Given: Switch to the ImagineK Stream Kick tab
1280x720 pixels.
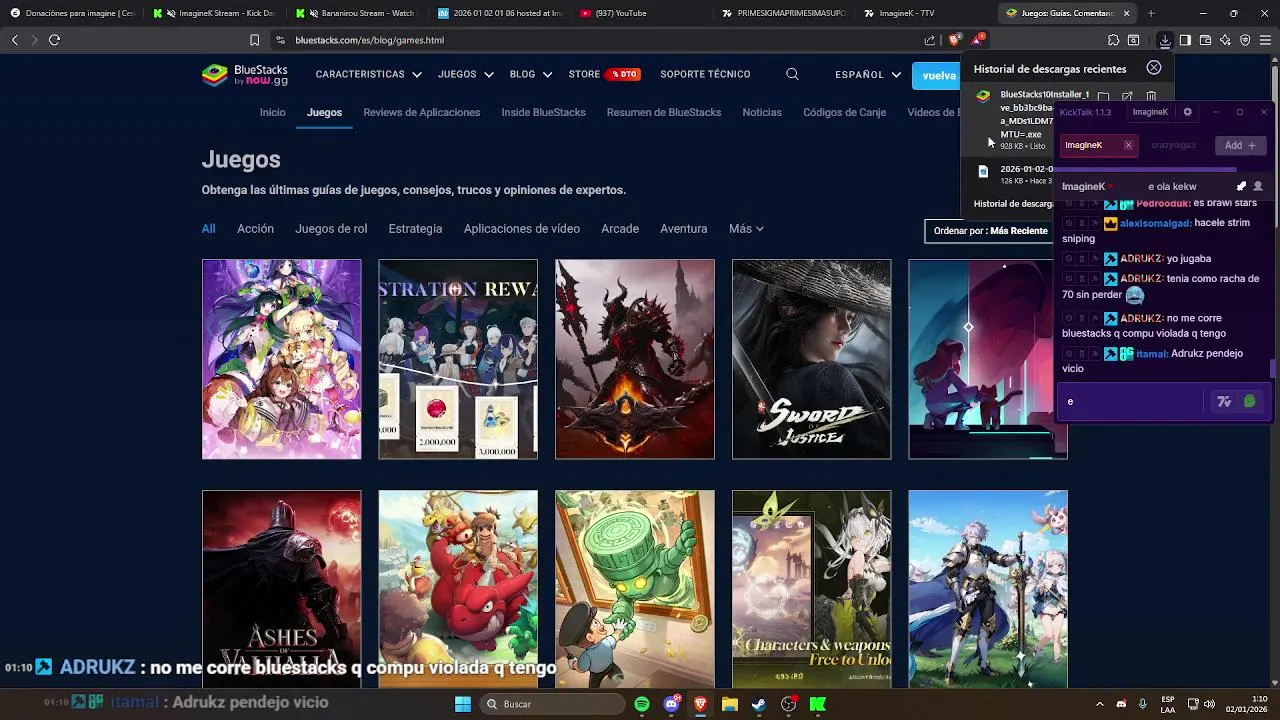Looking at the screenshot, I should [x=217, y=13].
